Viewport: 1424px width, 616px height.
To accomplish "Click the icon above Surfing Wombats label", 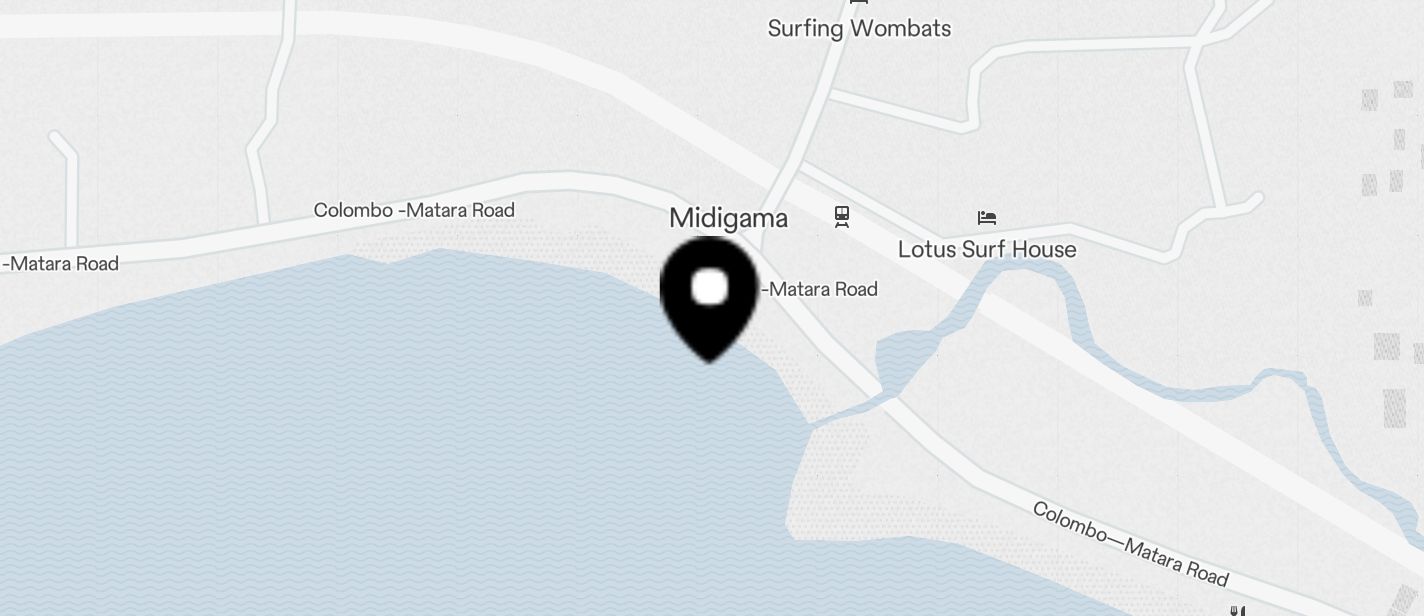I will 857,3.
